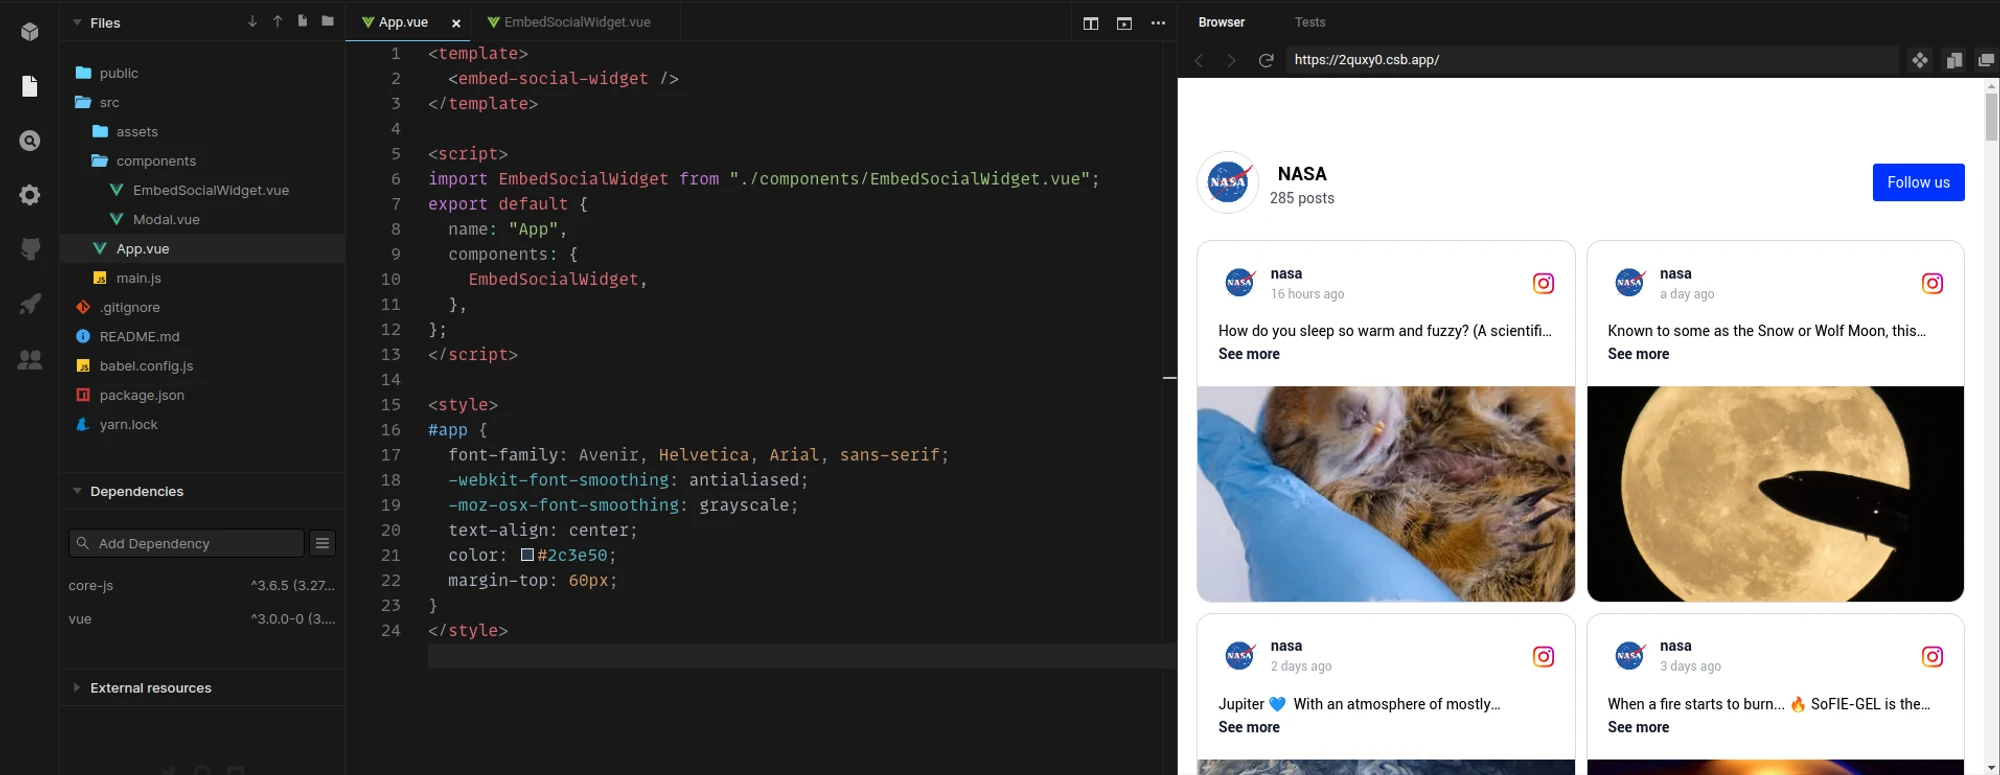Screen dimensions: 2000x775
Task: Expand External resources section
Action: [77, 688]
